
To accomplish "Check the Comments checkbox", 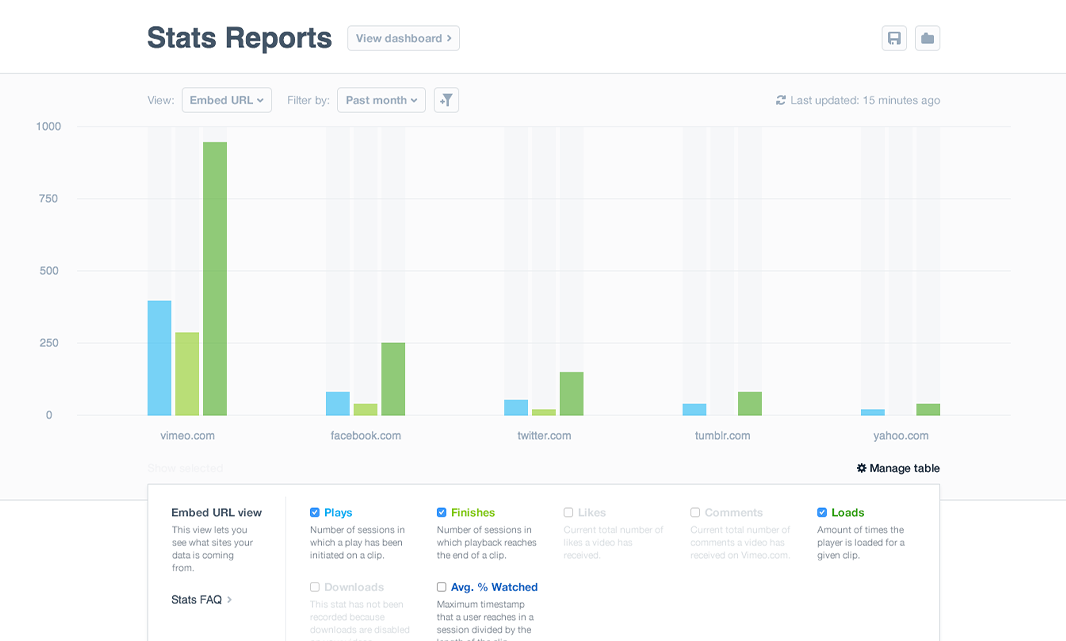I will 695,513.
